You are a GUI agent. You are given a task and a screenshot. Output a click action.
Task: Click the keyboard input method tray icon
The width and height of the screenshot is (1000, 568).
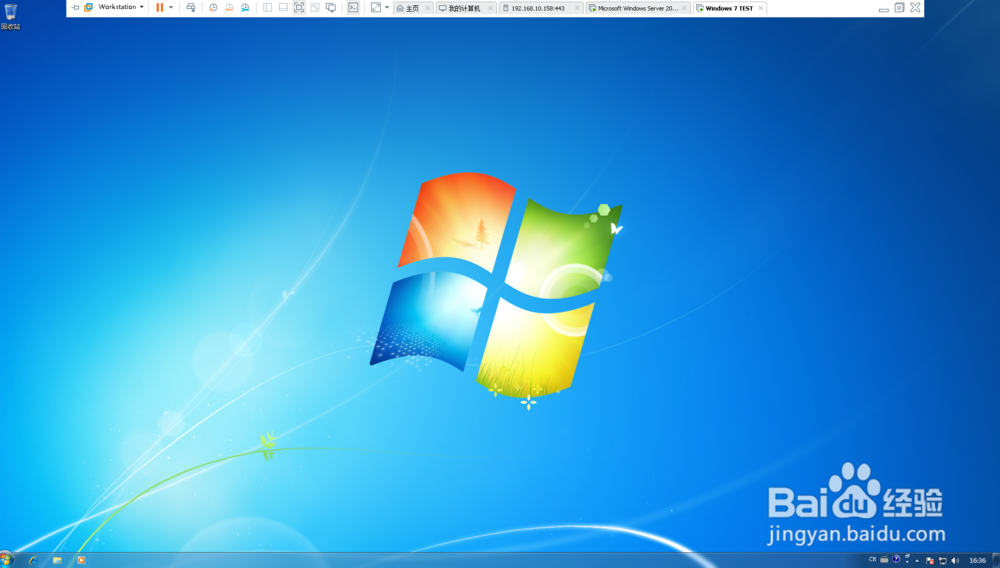(884, 559)
